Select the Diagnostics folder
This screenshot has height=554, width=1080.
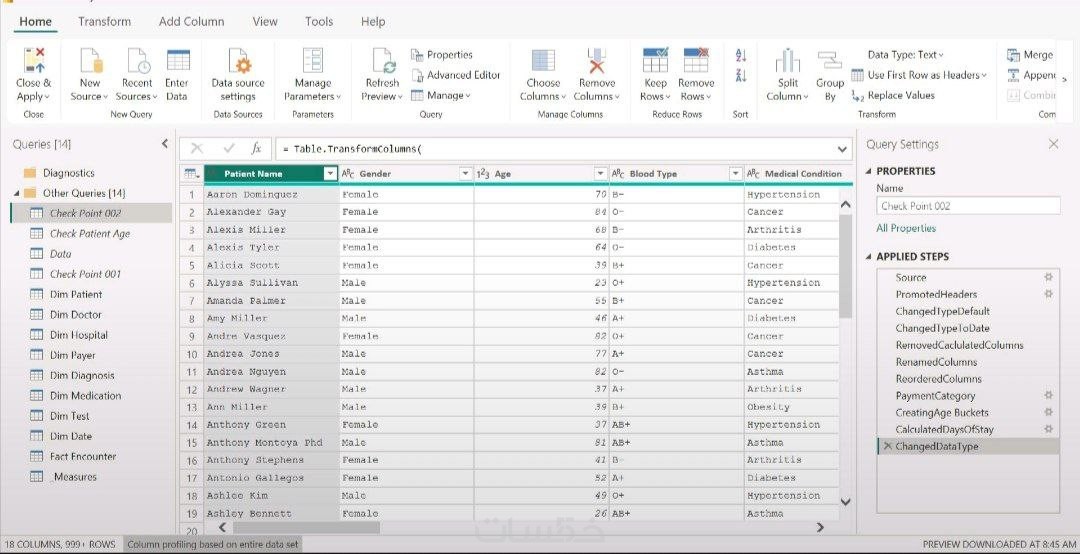click(68, 173)
